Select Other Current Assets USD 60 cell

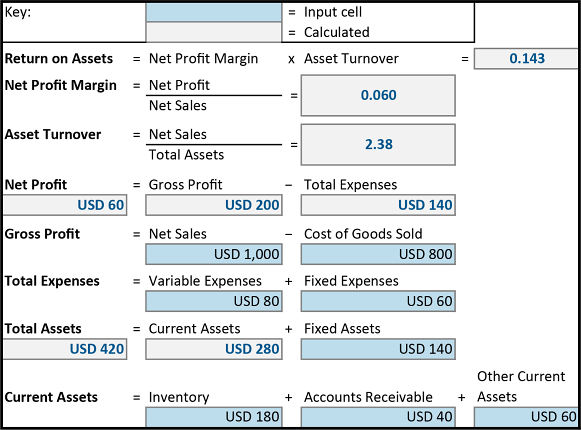click(526, 417)
